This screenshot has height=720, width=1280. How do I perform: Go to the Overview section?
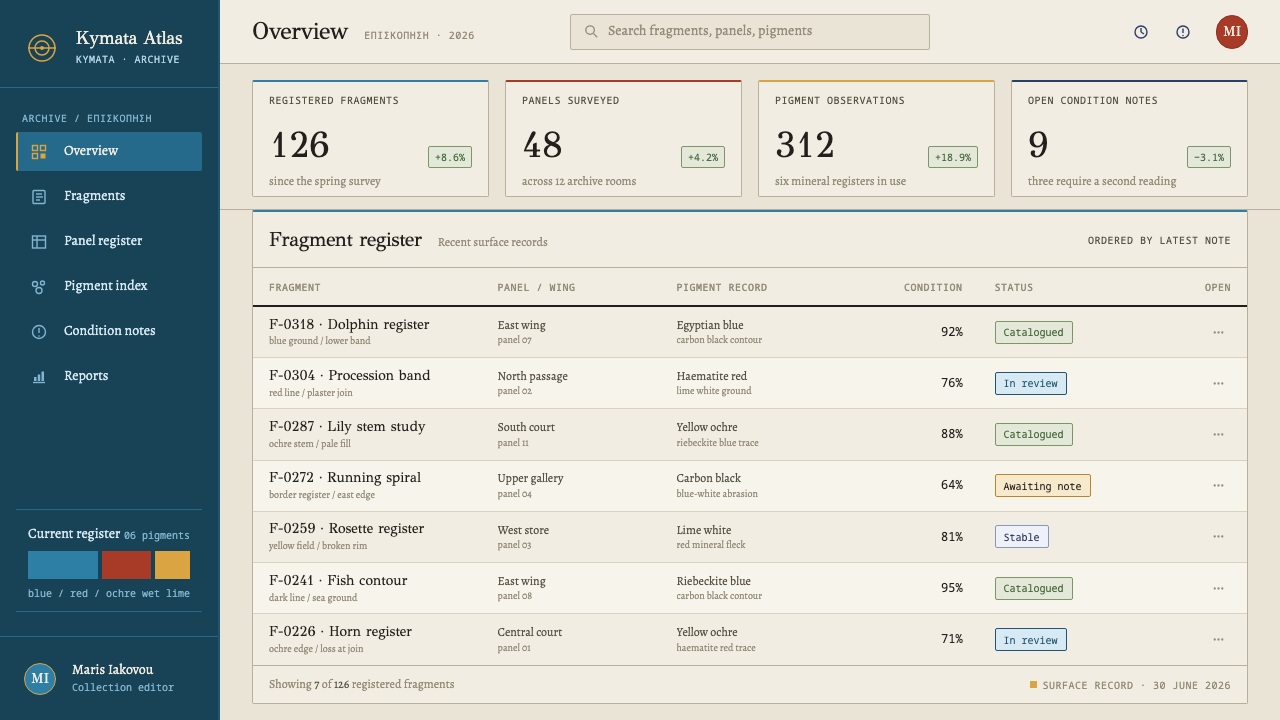click(109, 151)
